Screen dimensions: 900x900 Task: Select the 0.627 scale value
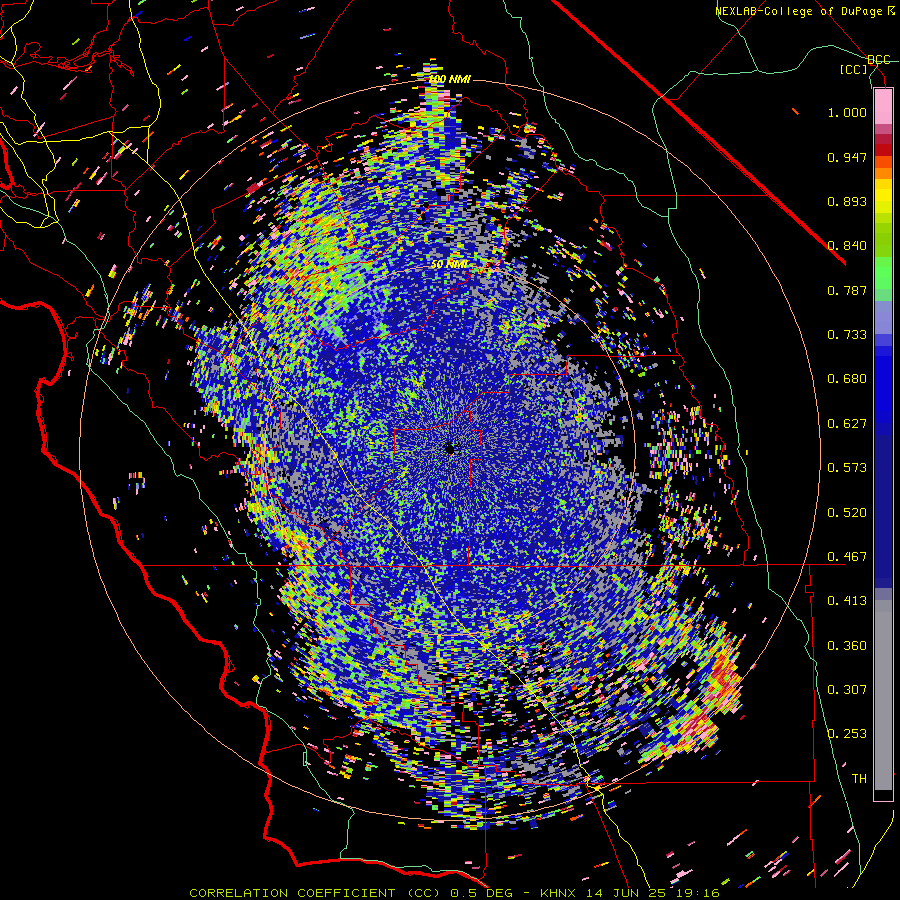coord(847,424)
